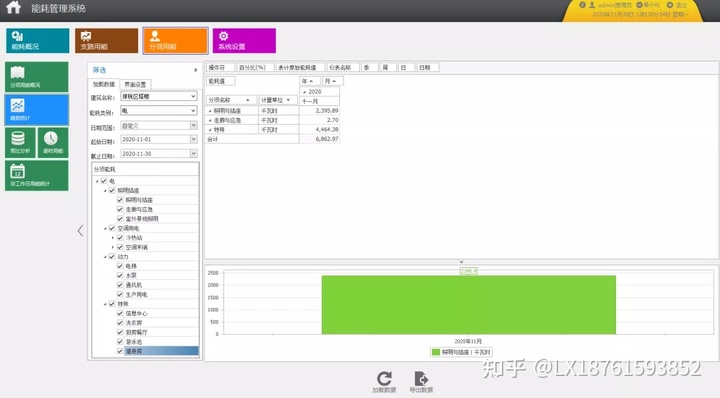This screenshot has width=720, height=398.
Task: Switch to the 界面设置 tab
Action: coord(135,84)
